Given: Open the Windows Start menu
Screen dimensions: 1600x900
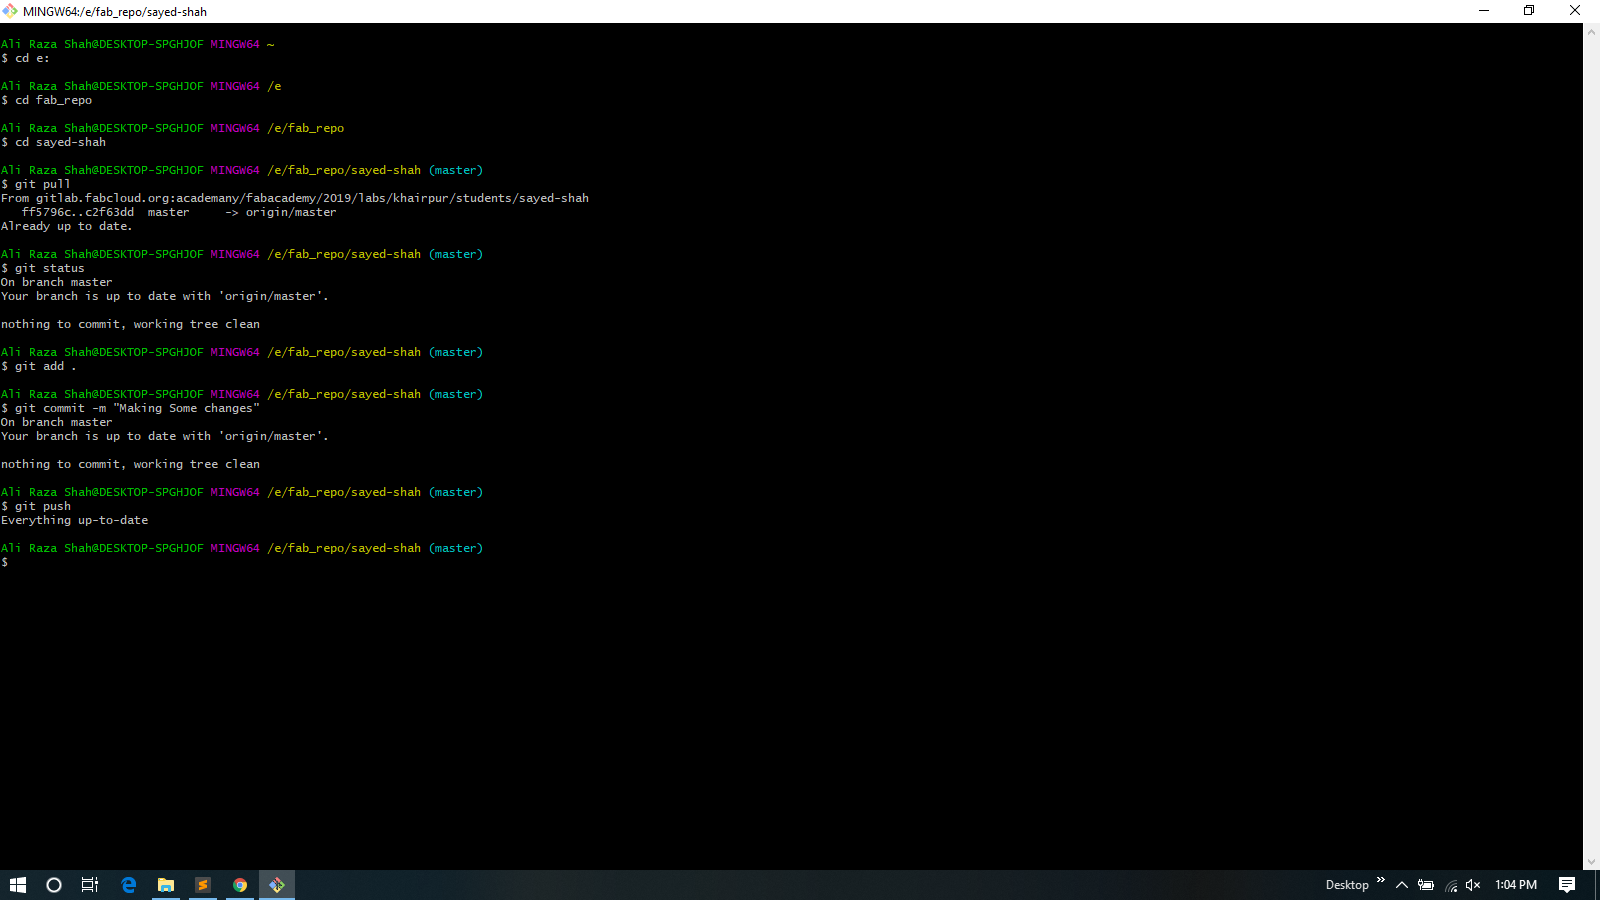Looking at the screenshot, I should [18, 885].
